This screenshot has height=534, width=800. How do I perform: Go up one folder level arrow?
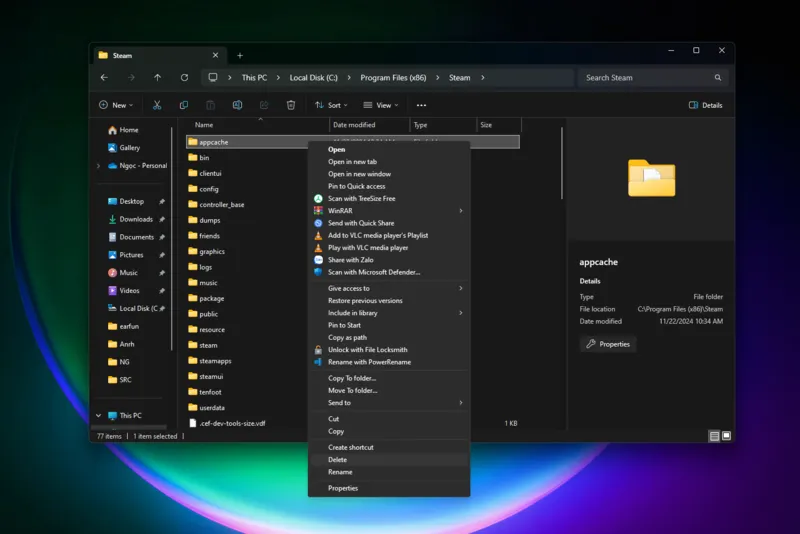click(x=158, y=78)
